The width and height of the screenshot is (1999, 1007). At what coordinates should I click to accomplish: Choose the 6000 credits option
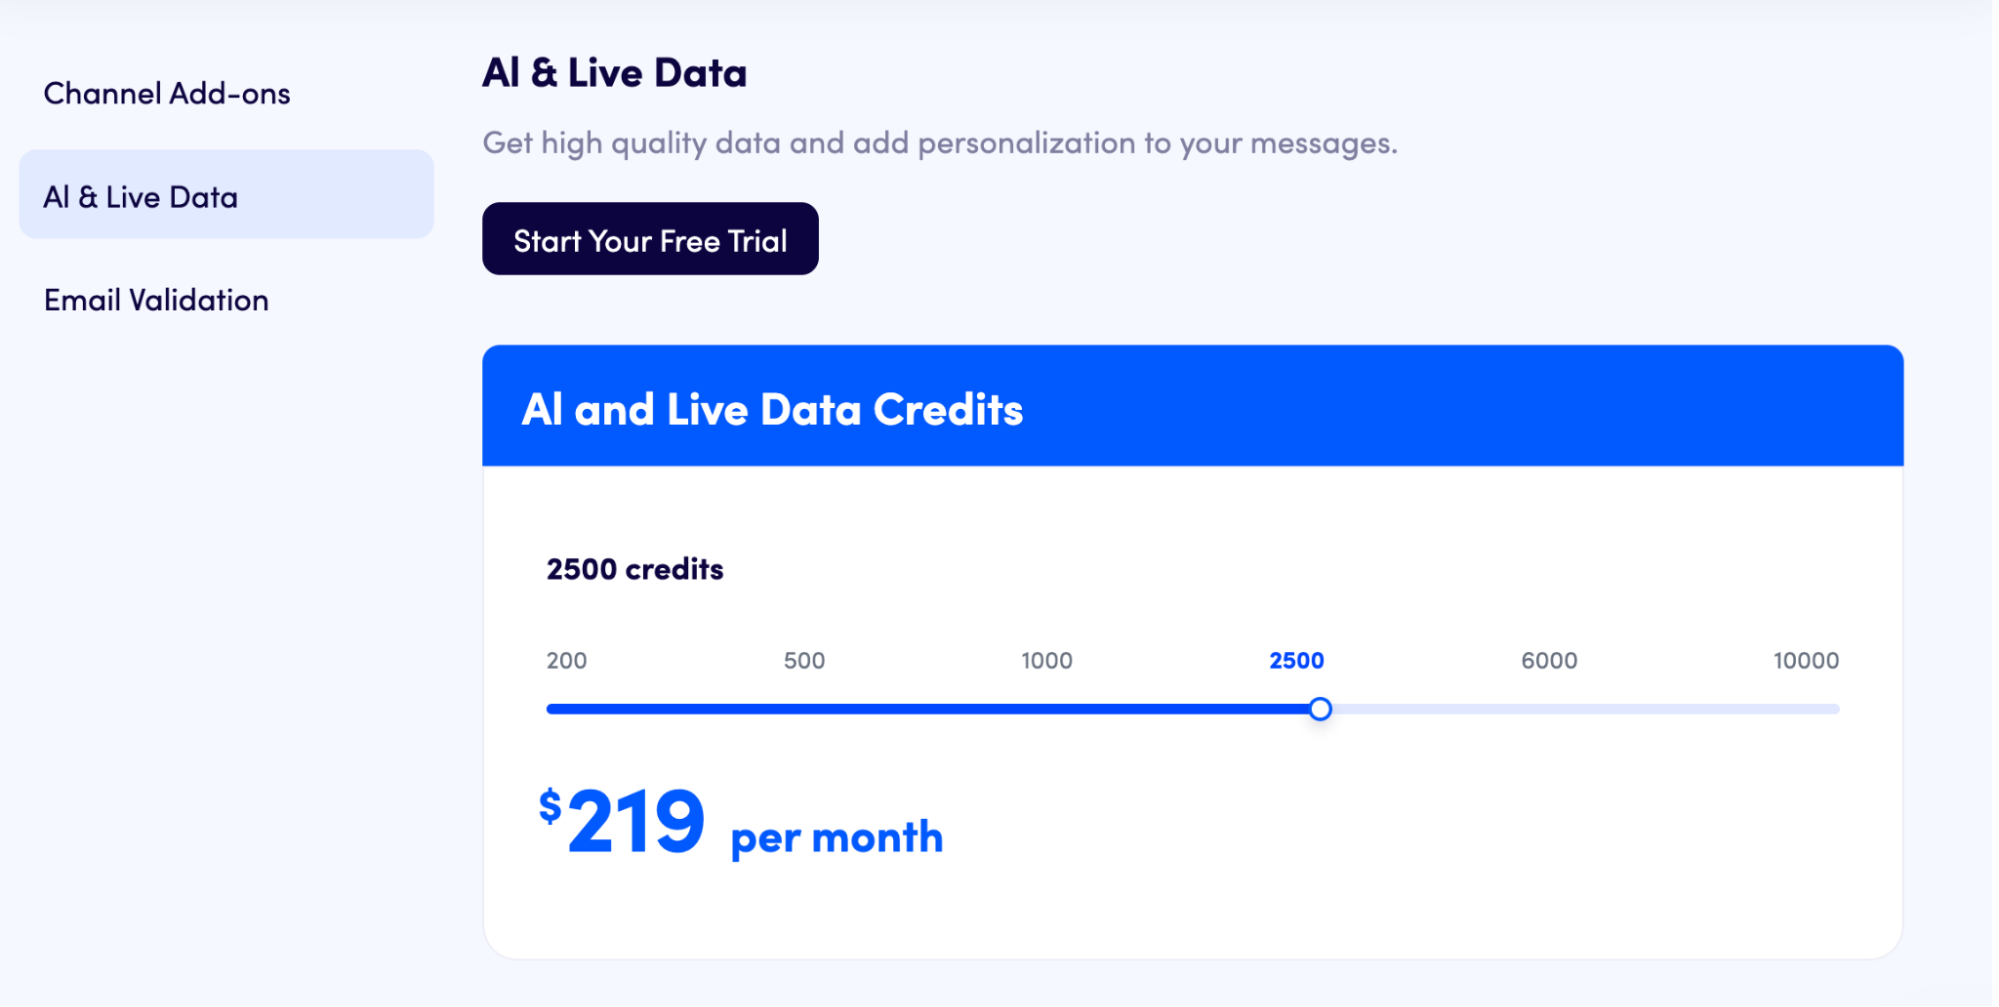pyautogui.click(x=1552, y=660)
